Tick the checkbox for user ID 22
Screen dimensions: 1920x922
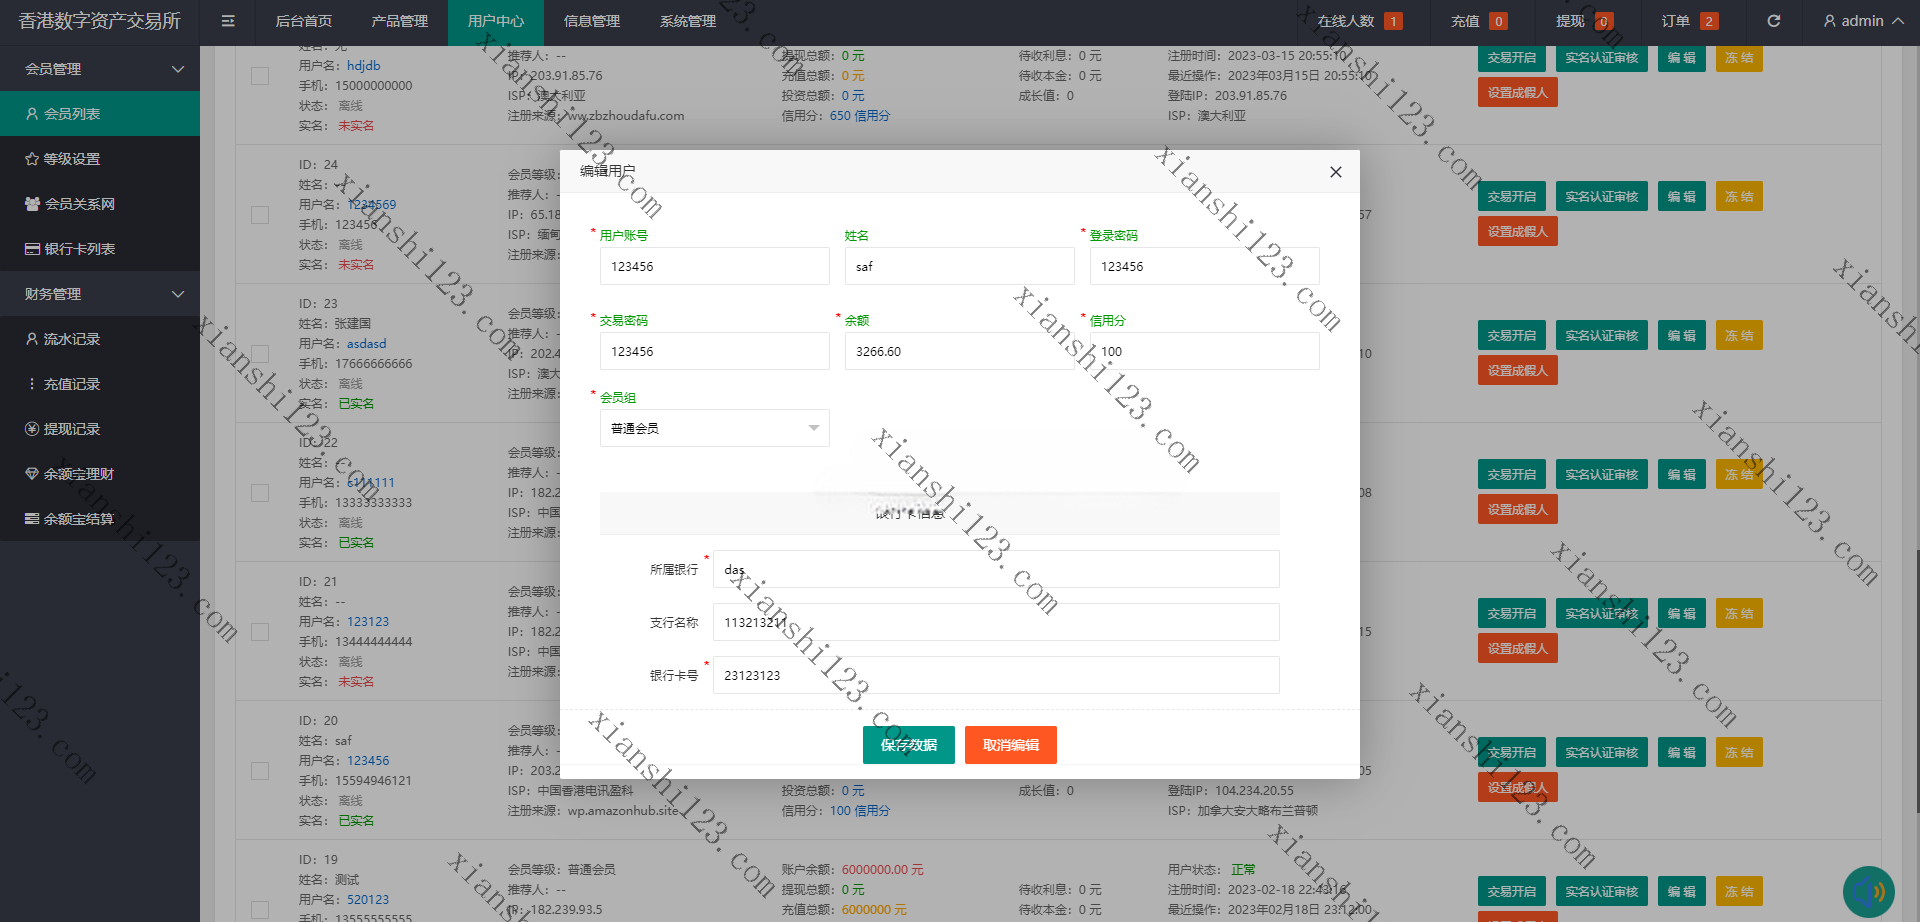point(260,493)
